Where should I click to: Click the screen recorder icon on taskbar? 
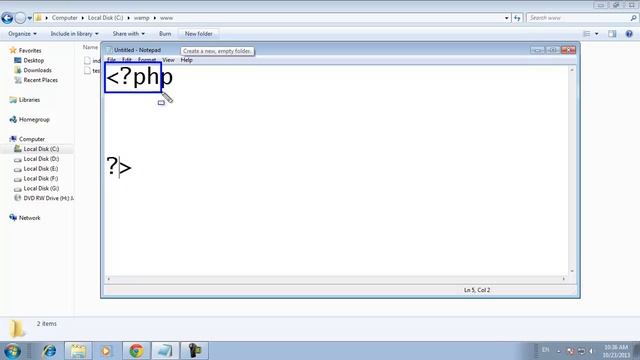coord(194,351)
